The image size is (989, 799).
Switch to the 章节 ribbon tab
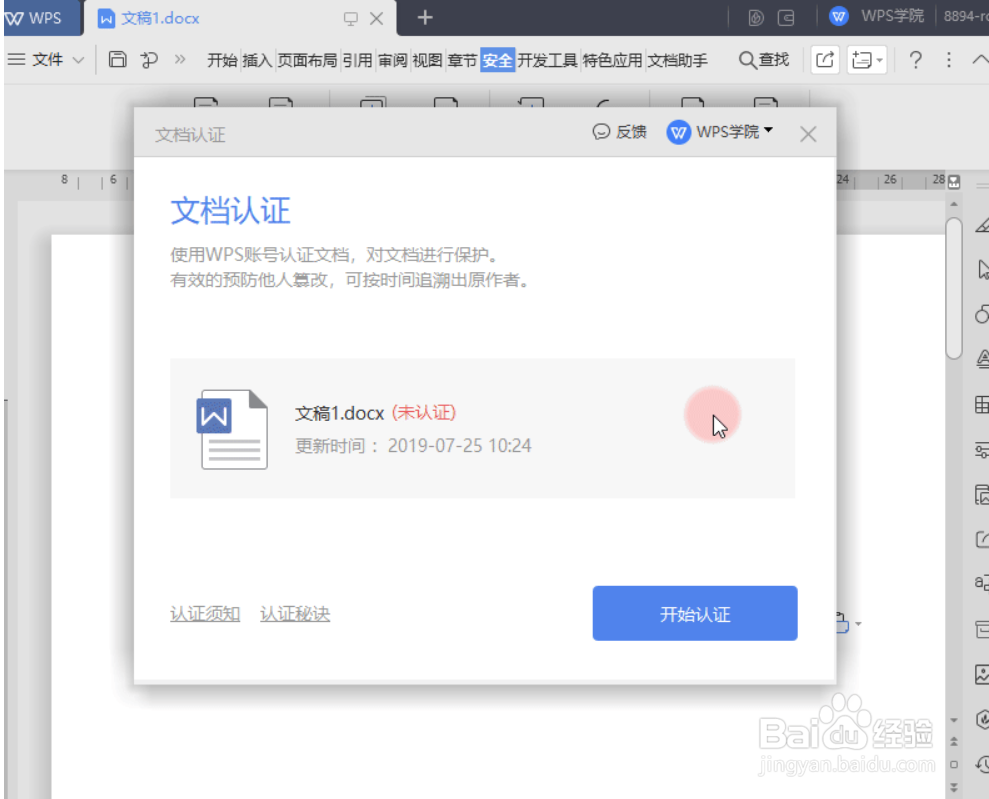coord(462,61)
